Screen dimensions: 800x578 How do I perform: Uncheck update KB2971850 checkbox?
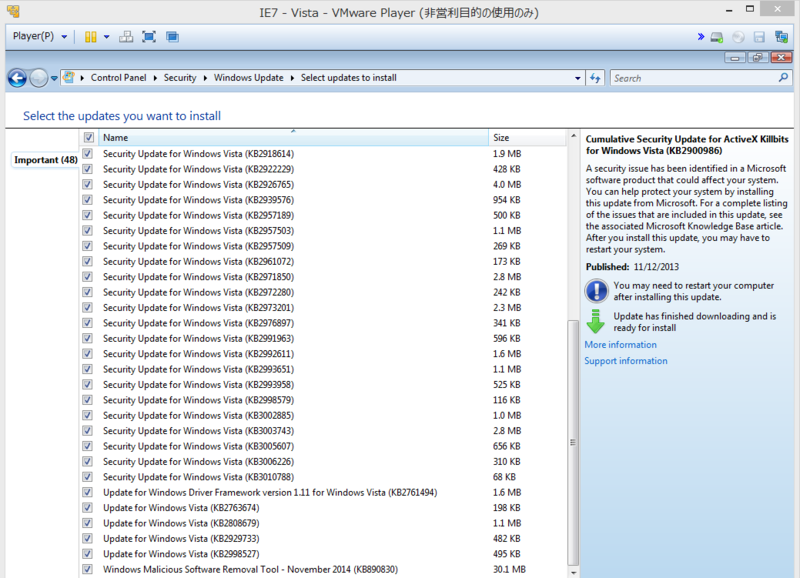(x=88, y=277)
